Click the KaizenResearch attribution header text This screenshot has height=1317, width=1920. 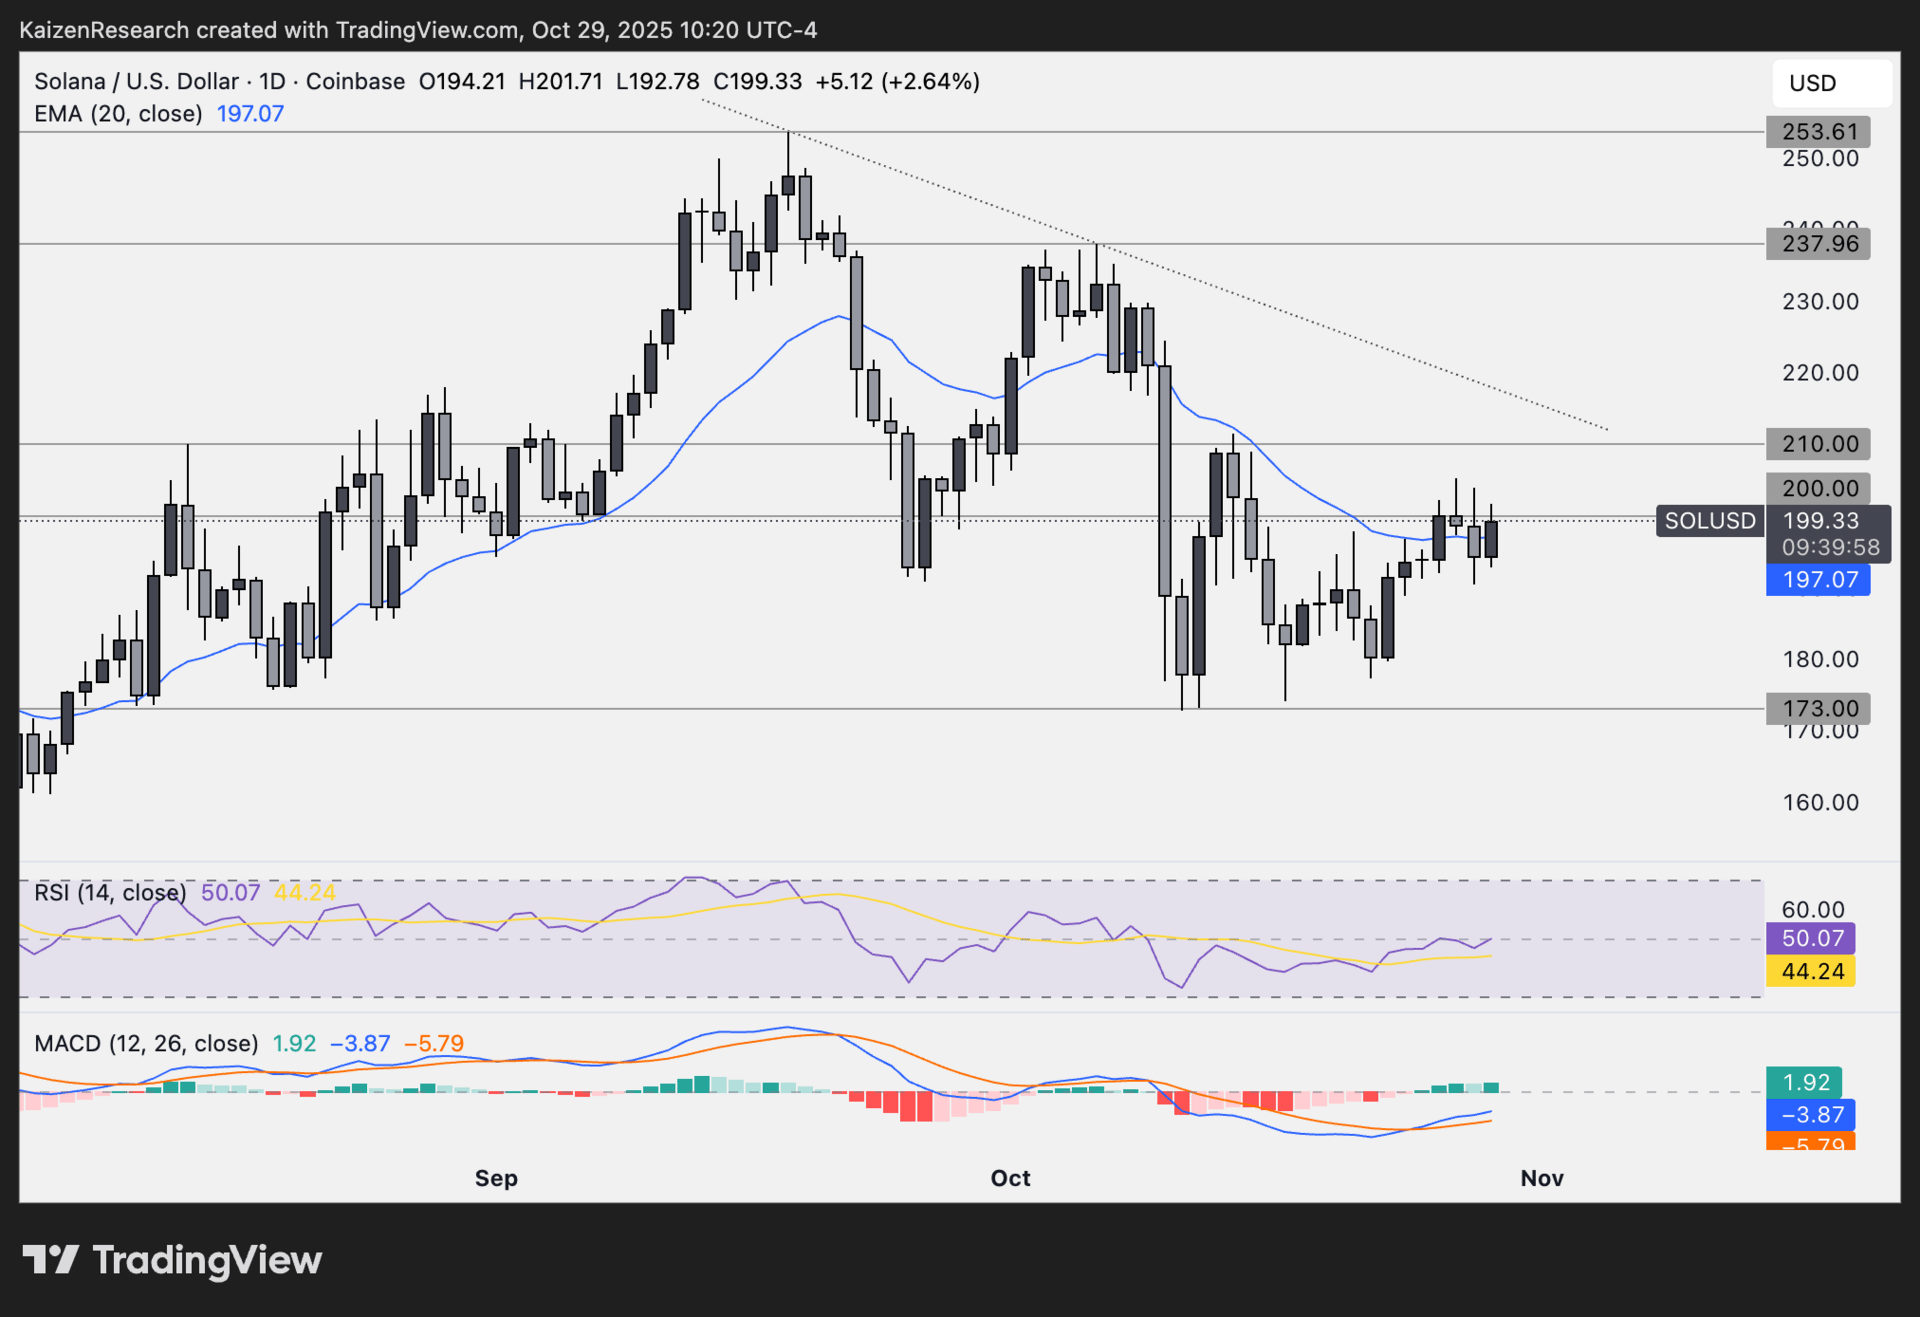click(418, 30)
